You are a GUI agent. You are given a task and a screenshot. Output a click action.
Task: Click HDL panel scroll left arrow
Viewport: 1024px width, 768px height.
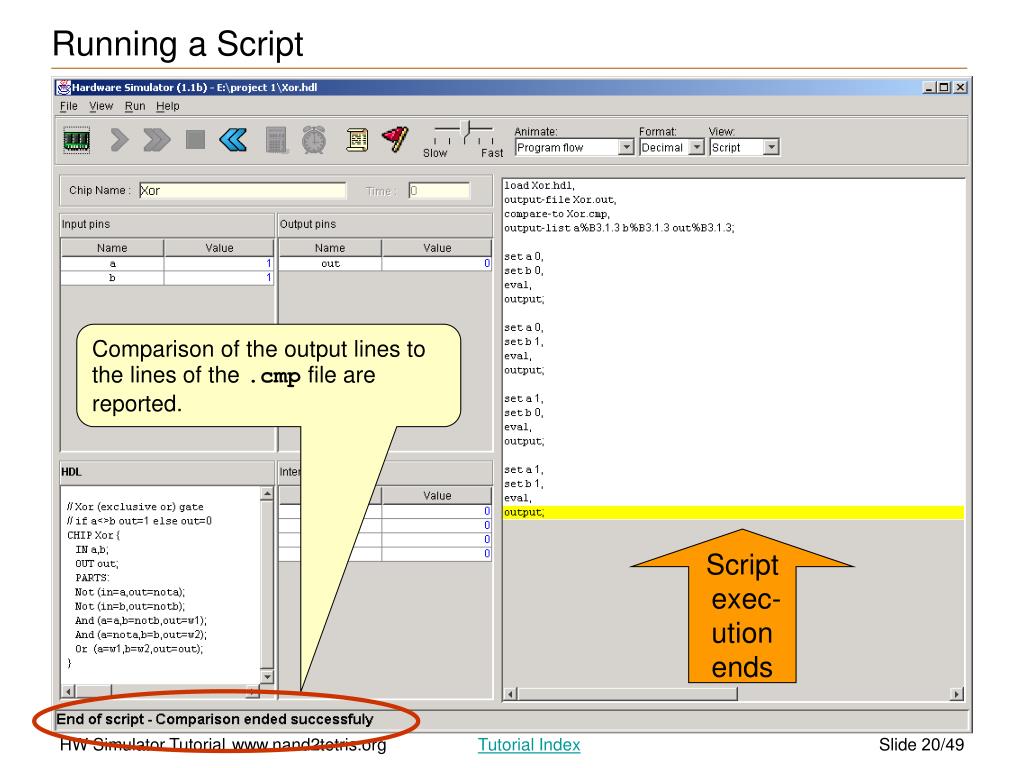pyautogui.click(x=69, y=691)
